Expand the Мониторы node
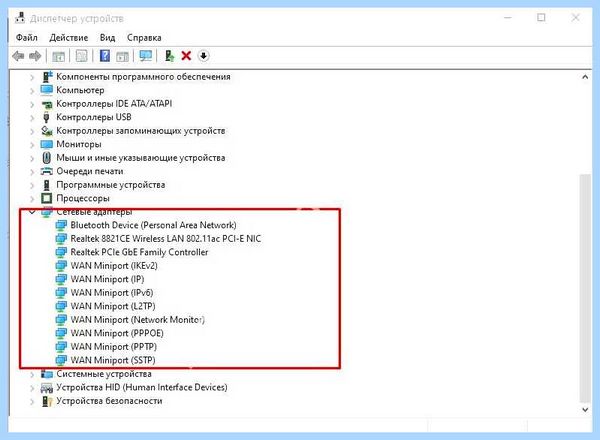This screenshot has height=440, width=600. (x=32, y=145)
